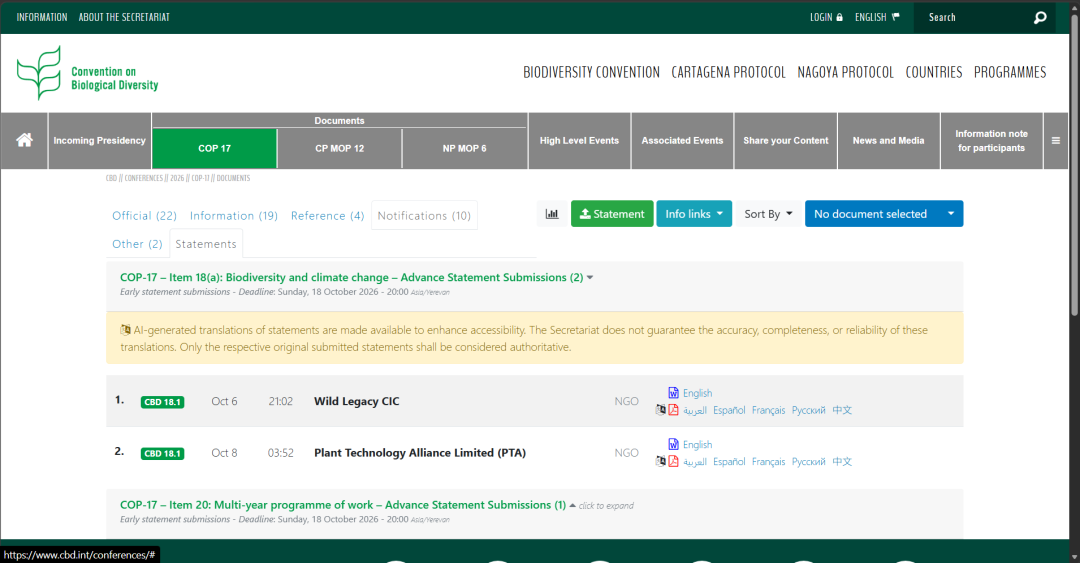Select the Statements tab
Viewport: 1080px width, 563px height.
206,244
